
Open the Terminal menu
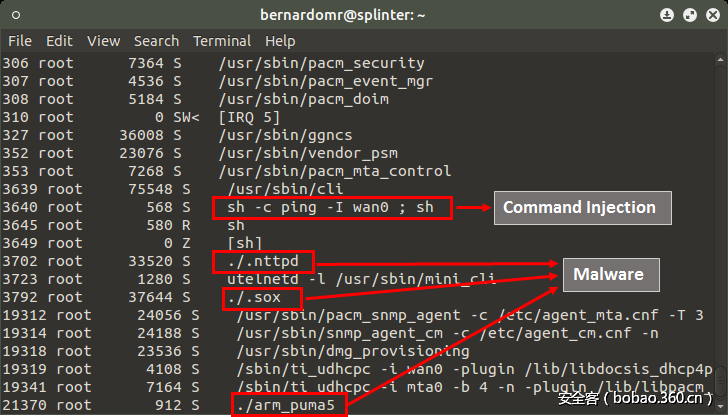[222, 41]
